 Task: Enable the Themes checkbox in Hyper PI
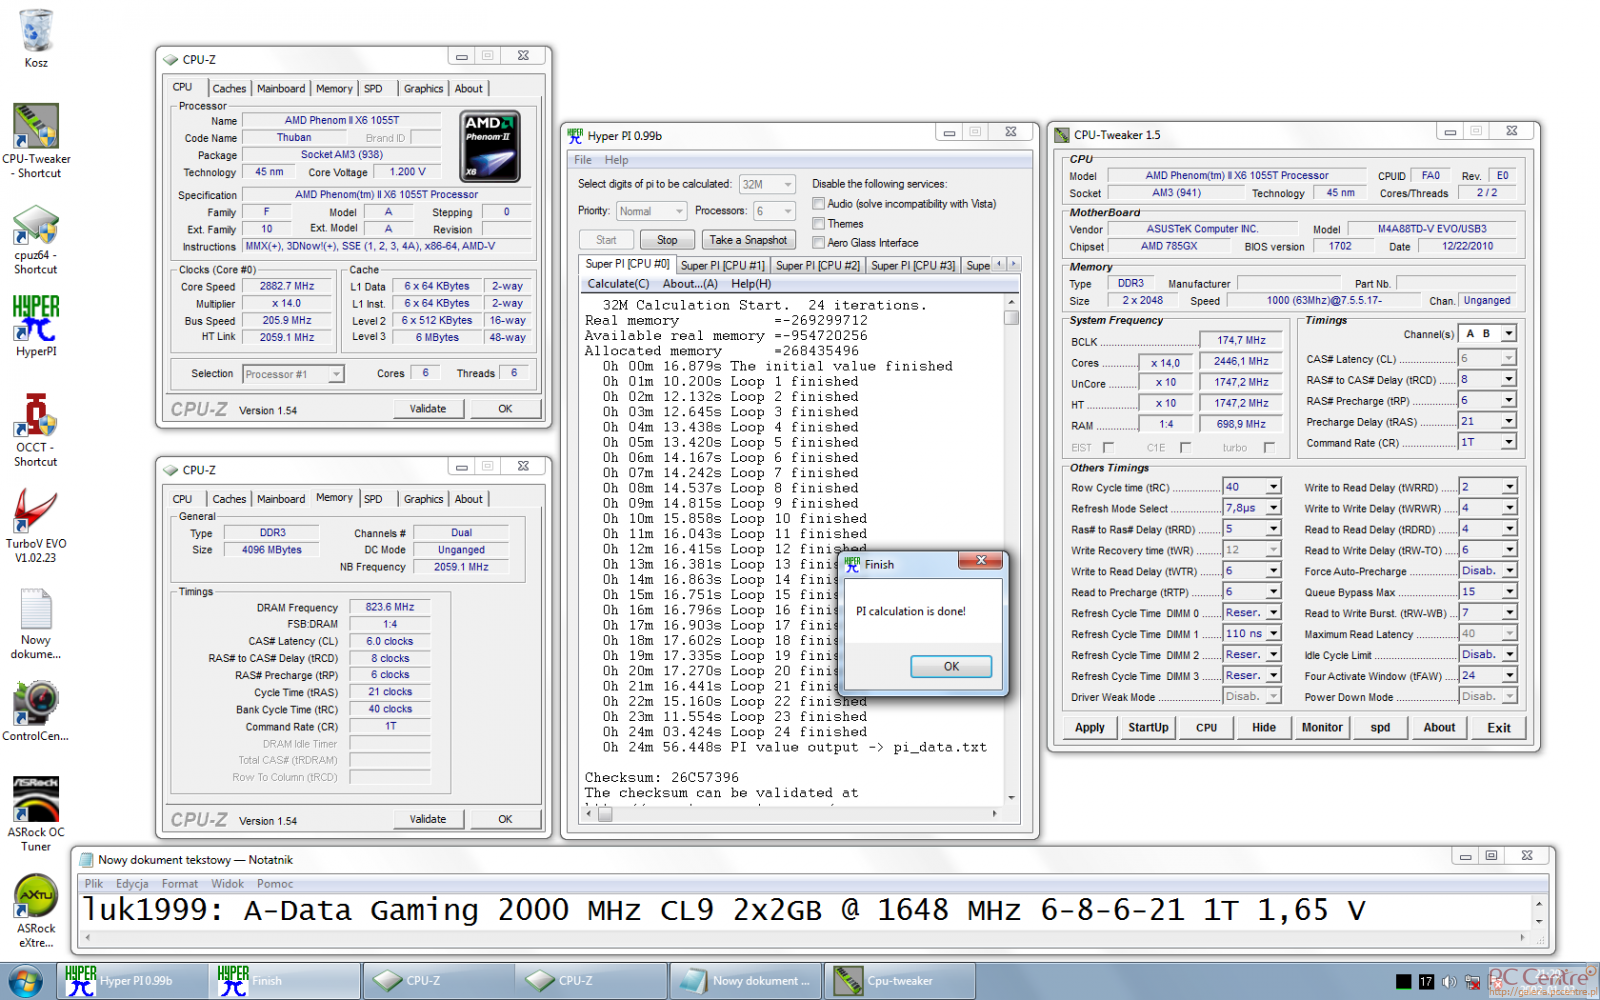pyautogui.click(x=818, y=224)
